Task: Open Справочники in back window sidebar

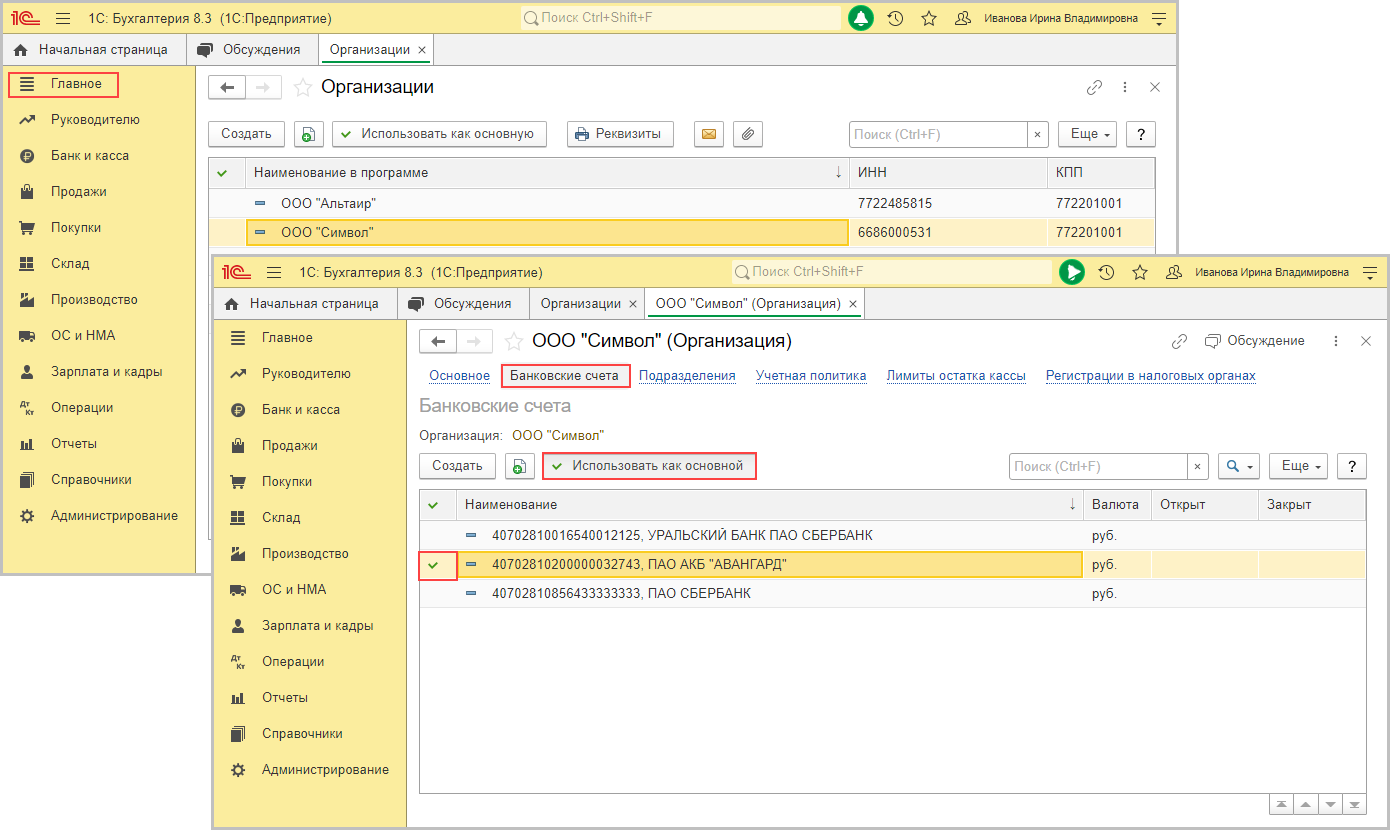Action: (91, 480)
